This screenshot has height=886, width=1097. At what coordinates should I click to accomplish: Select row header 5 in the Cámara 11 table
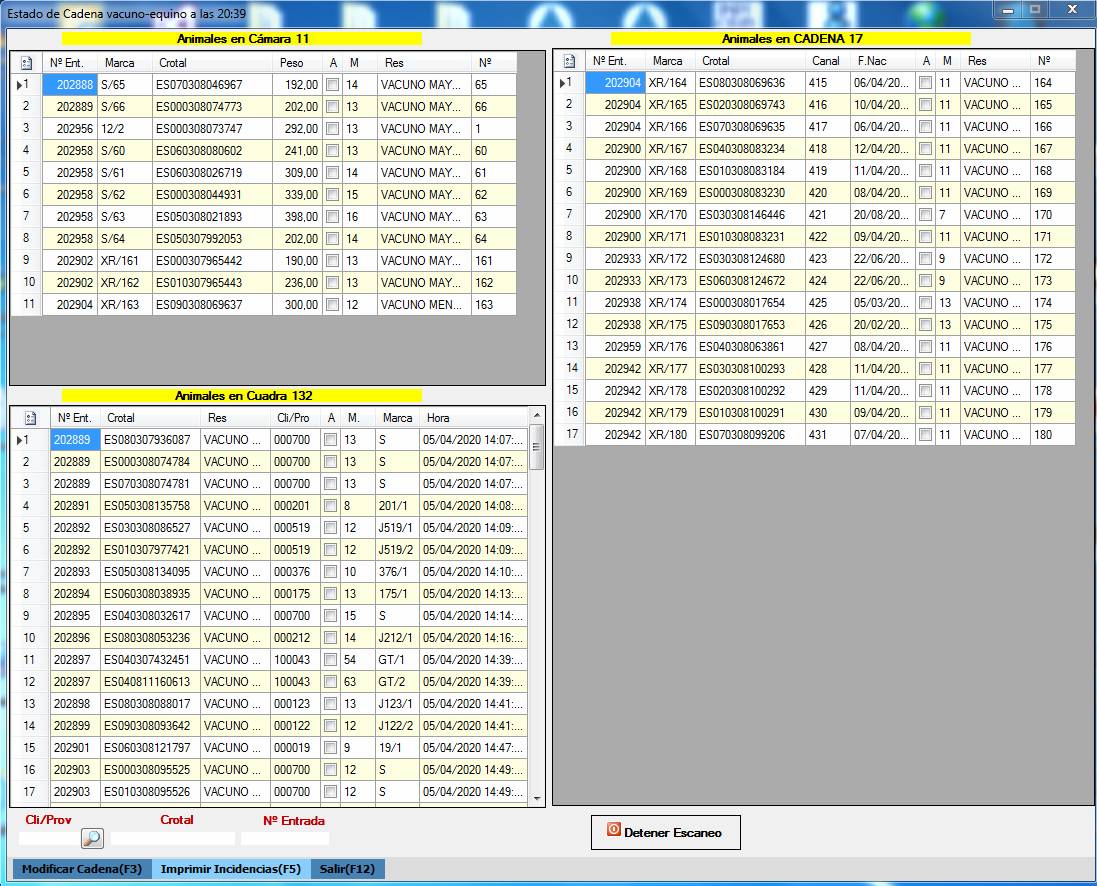click(x=26, y=173)
